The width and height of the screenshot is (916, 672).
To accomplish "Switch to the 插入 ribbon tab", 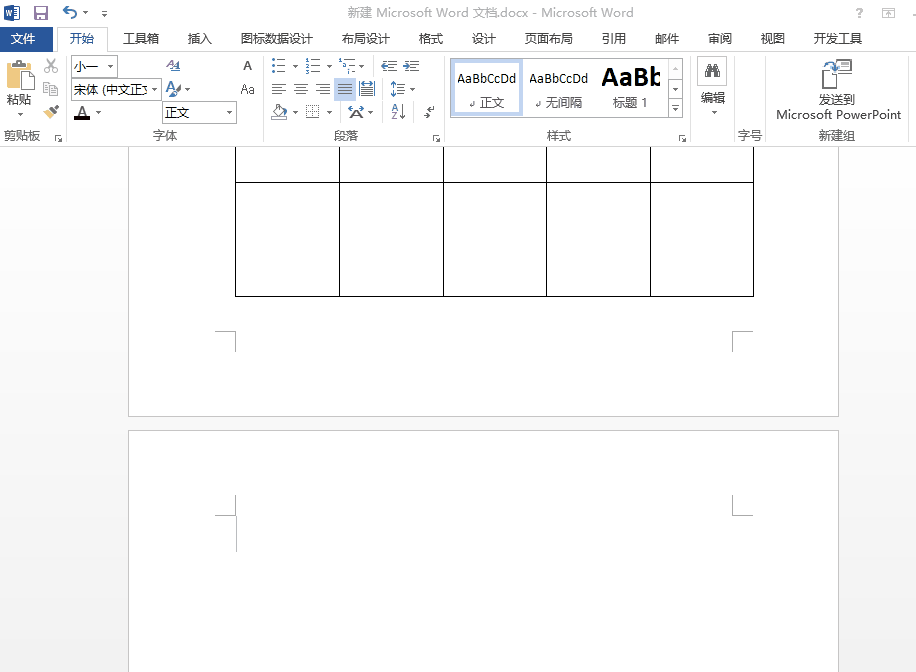I will pos(200,39).
